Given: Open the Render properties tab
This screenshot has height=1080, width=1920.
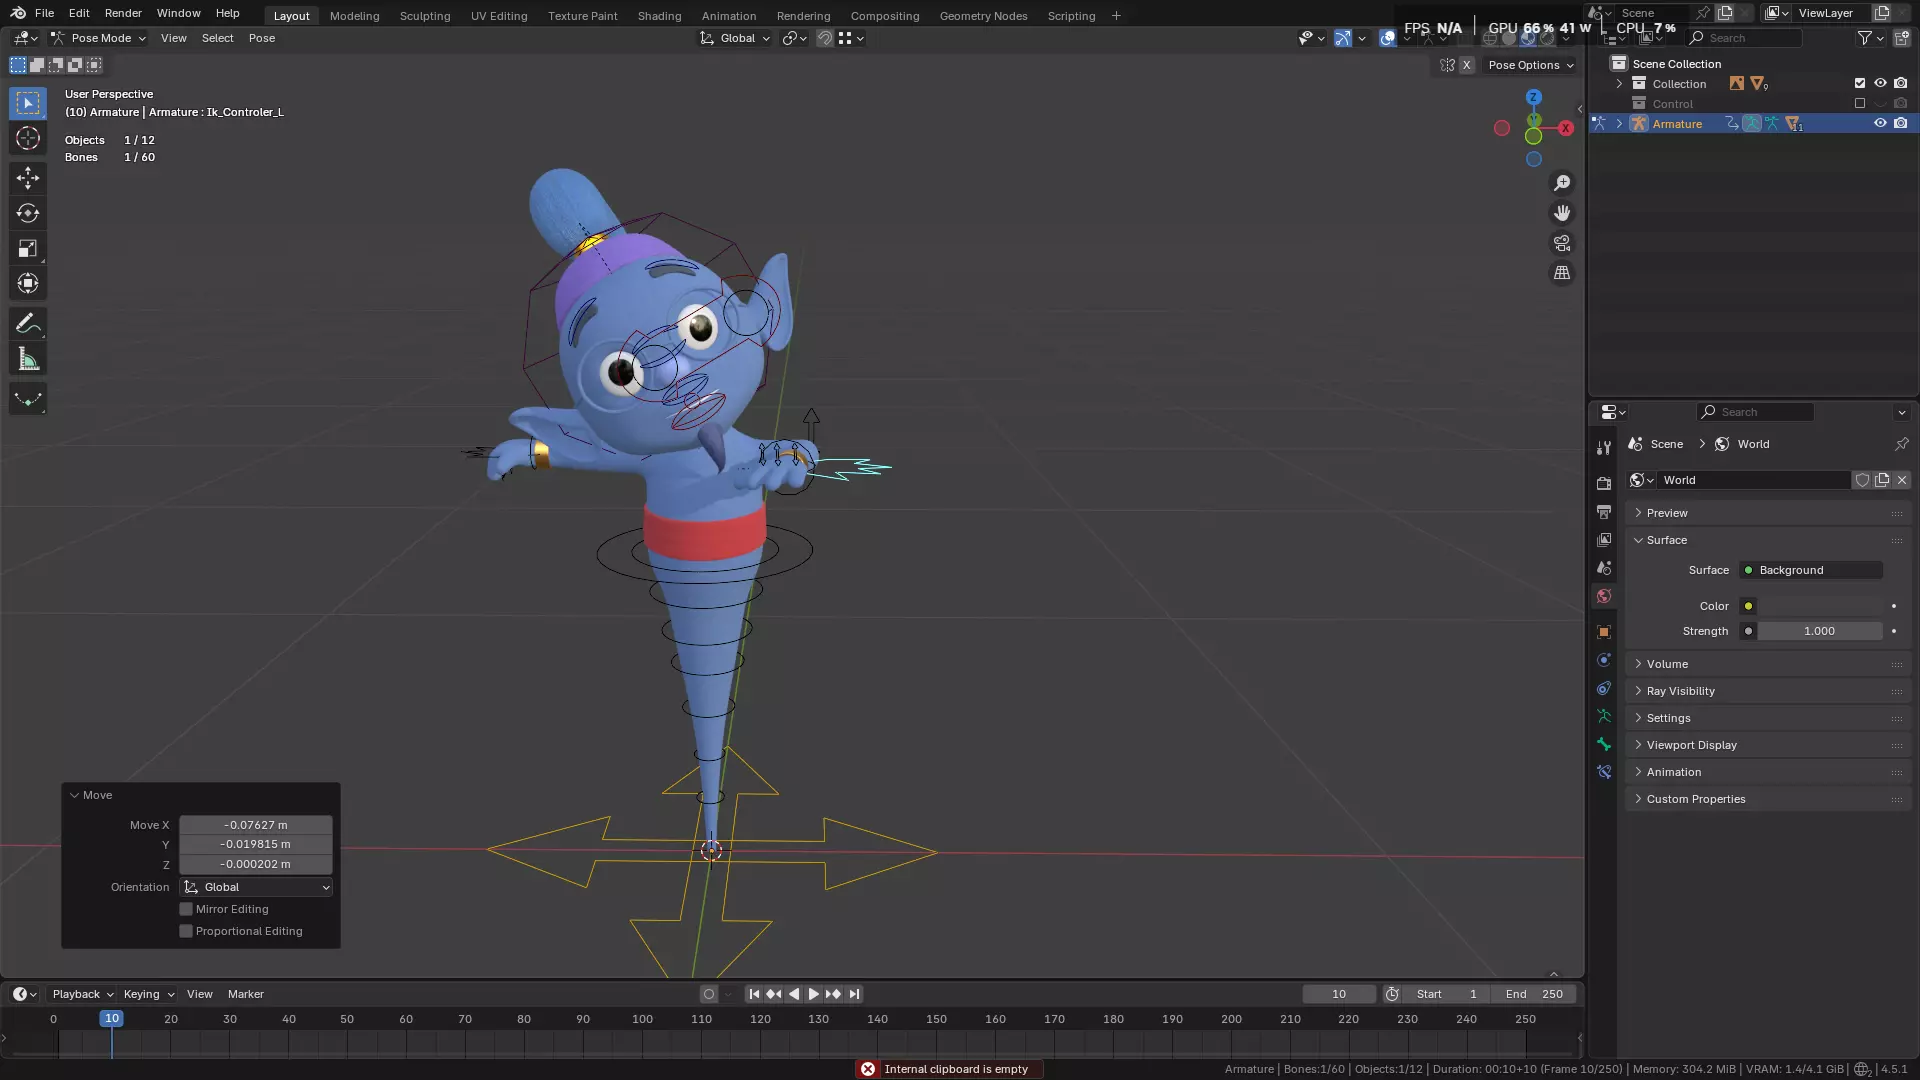Looking at the screenshot, I should 1604,483.
